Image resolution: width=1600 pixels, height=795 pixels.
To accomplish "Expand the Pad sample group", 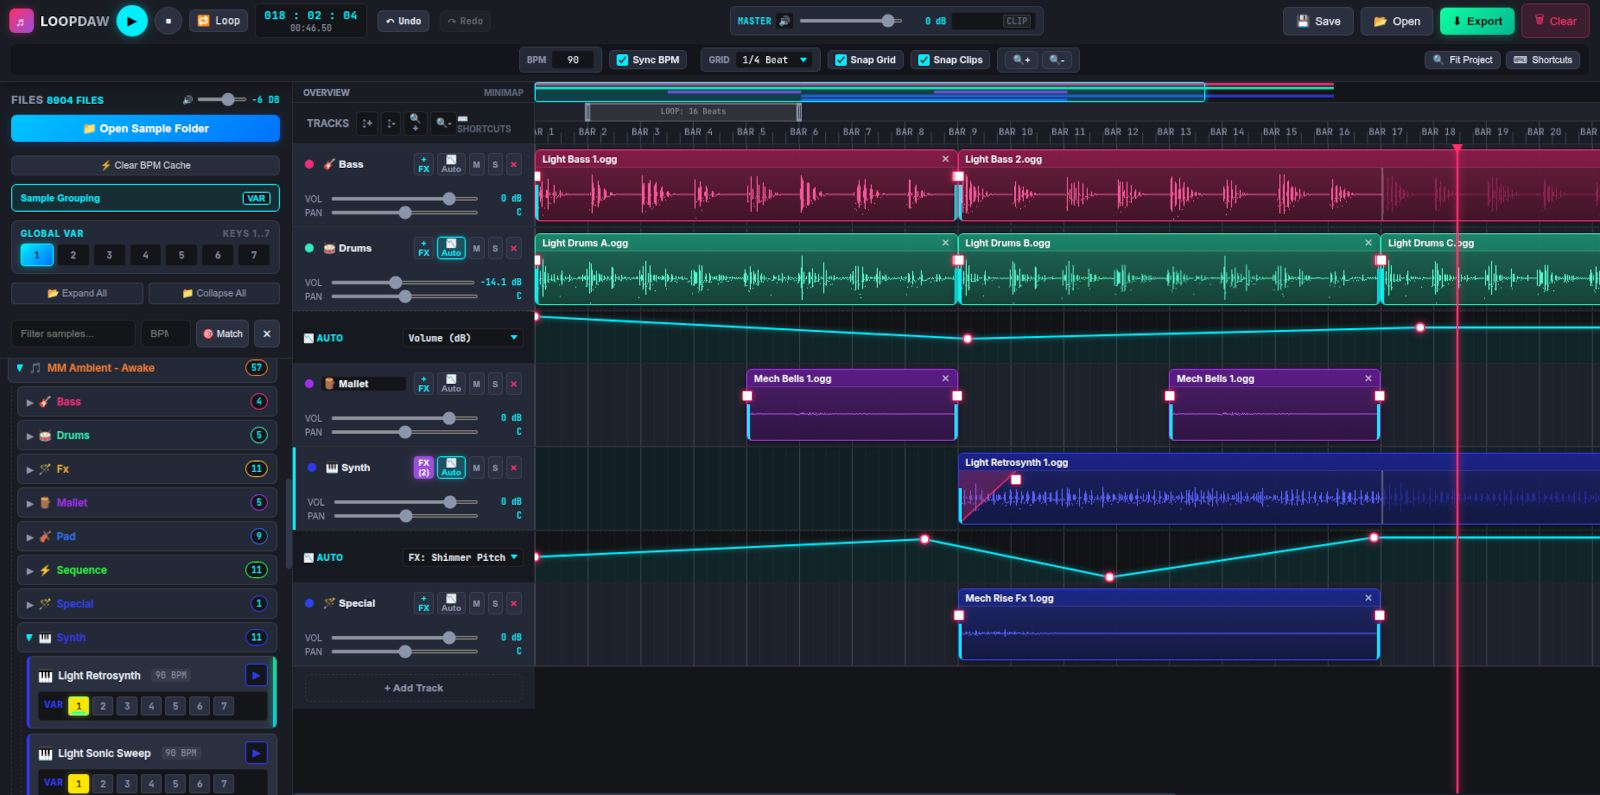I will click(30, 537).
